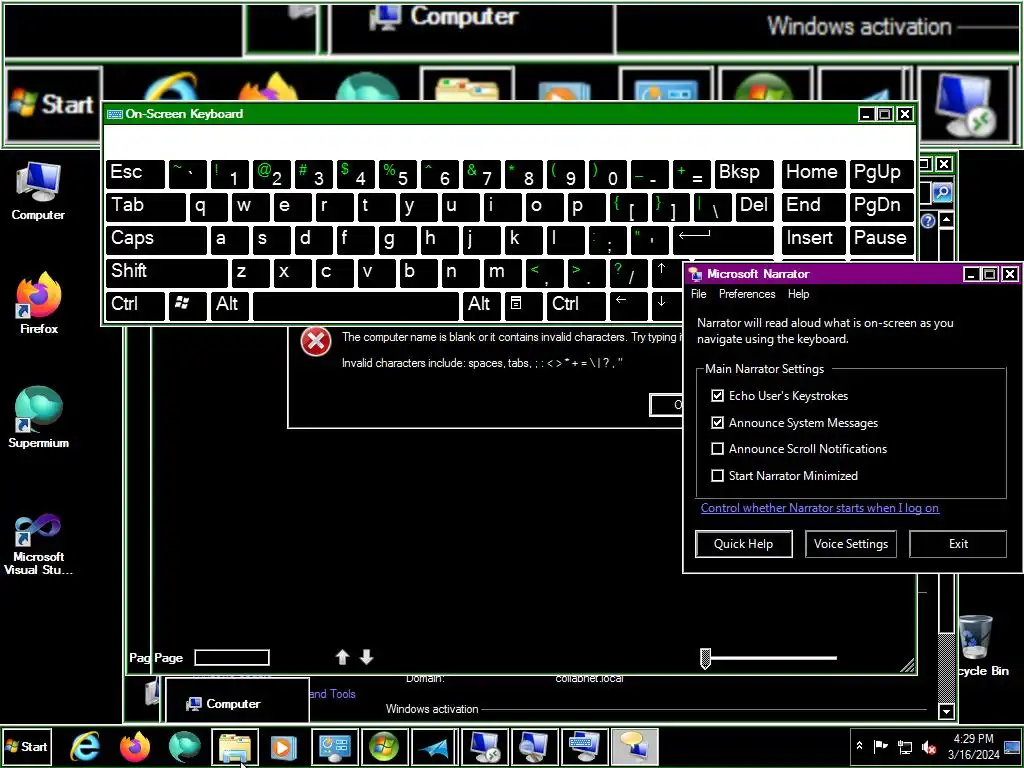This screenshot has width=1024, height=768.
Task: Toggle the Shift key on keyboard
Action: 167,272
